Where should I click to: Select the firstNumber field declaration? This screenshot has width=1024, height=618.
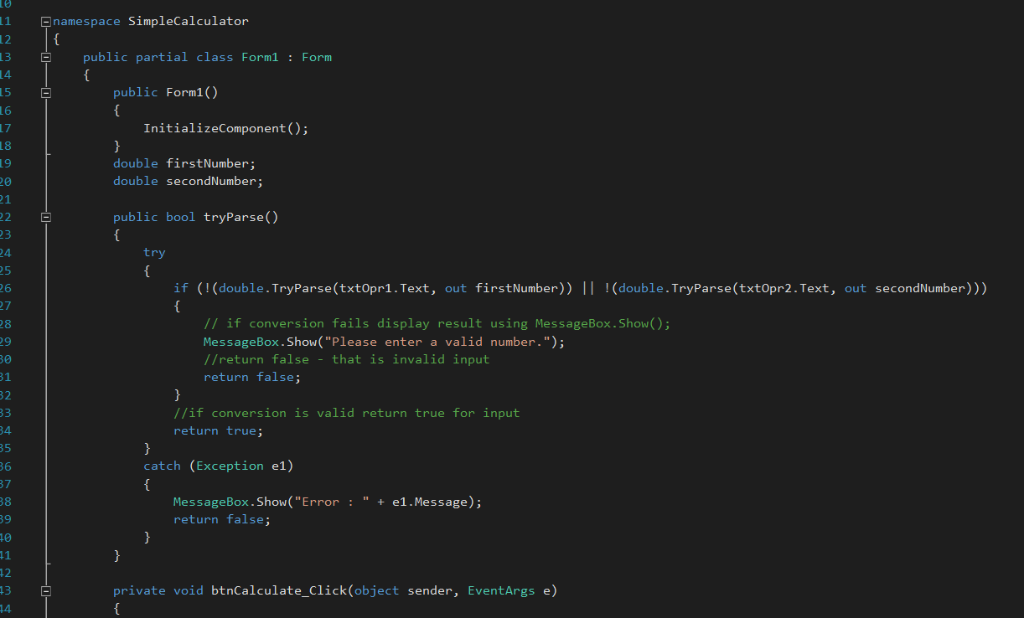coord(185,162)
